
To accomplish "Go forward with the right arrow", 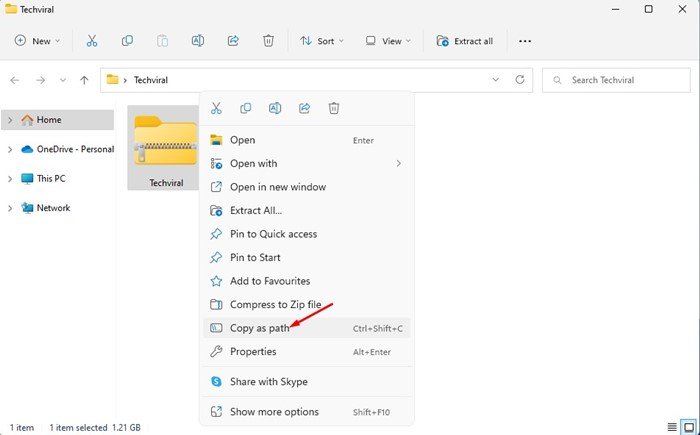I will click(41, 80).
